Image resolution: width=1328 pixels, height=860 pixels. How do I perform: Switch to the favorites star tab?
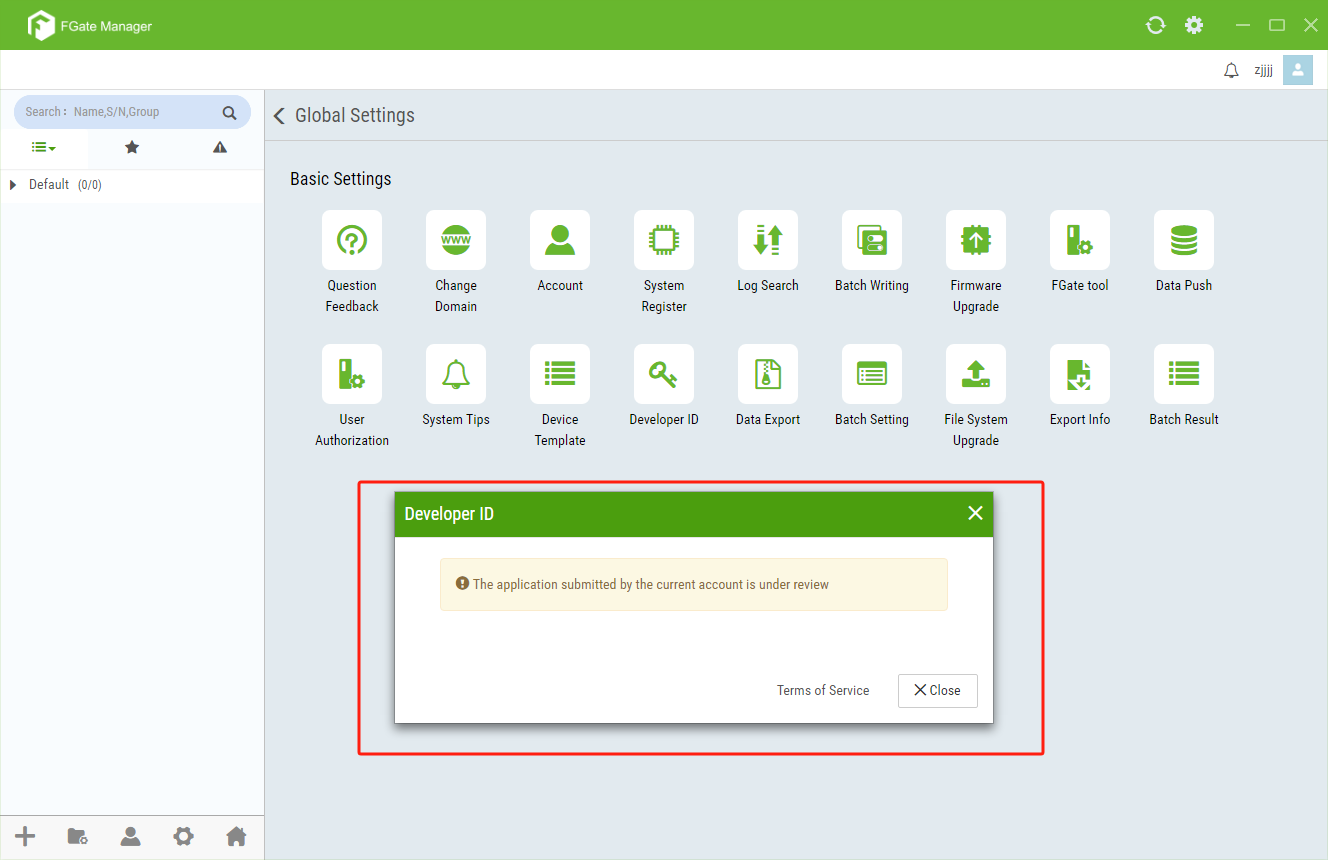pyautogui.click(x=132, y=147)
